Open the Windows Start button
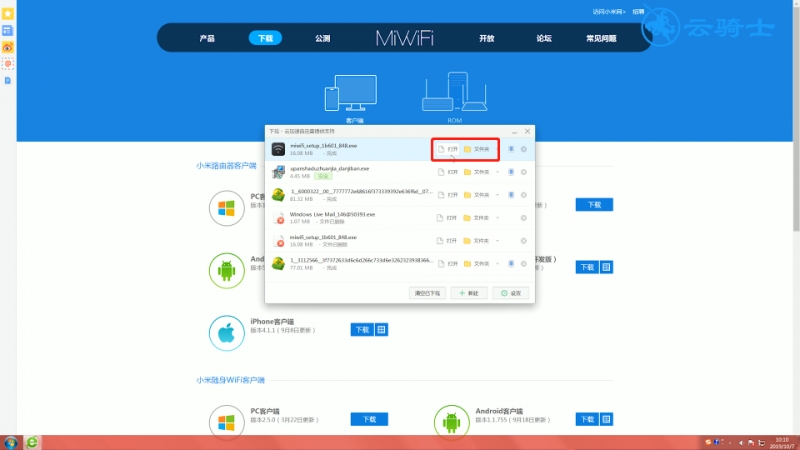 point(10,442)
